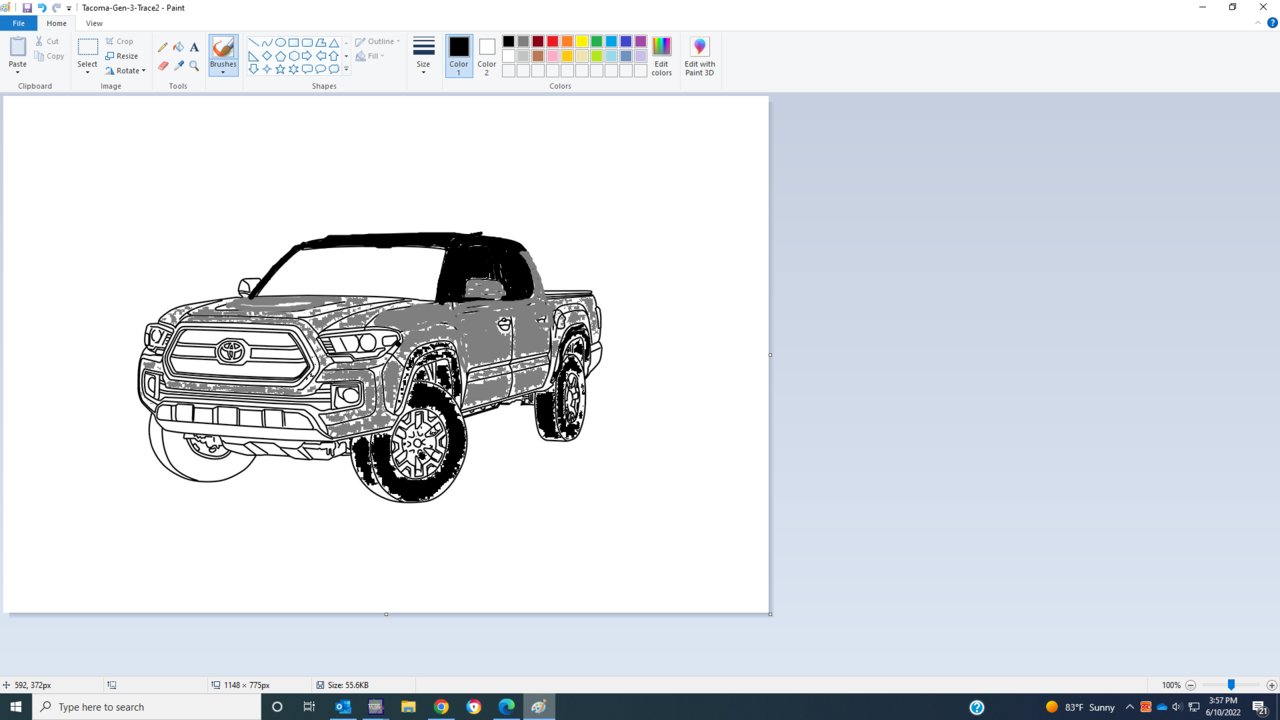Viewport: 1280px width, 720px height.
Task: Click the canvas bottom-right resize handle
Action: tap(770, 614)
